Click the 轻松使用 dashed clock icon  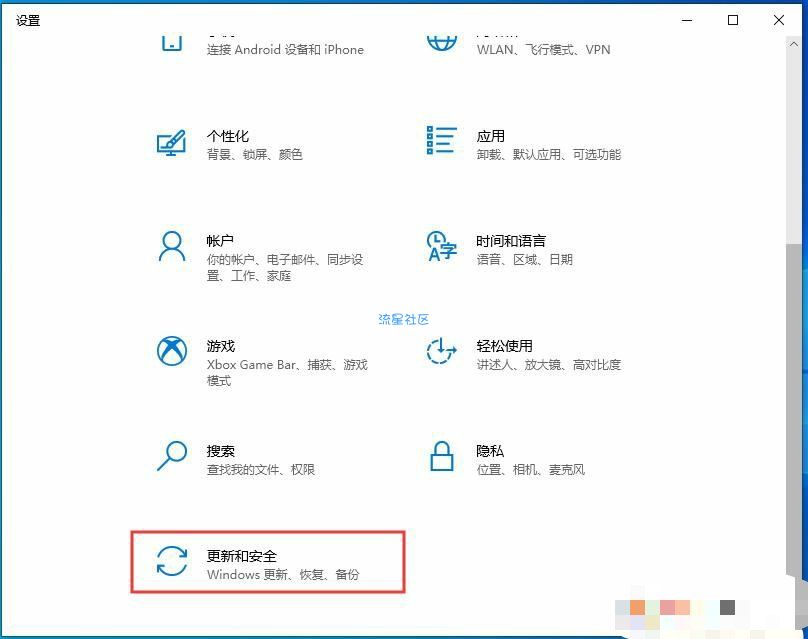coord(441,351)
